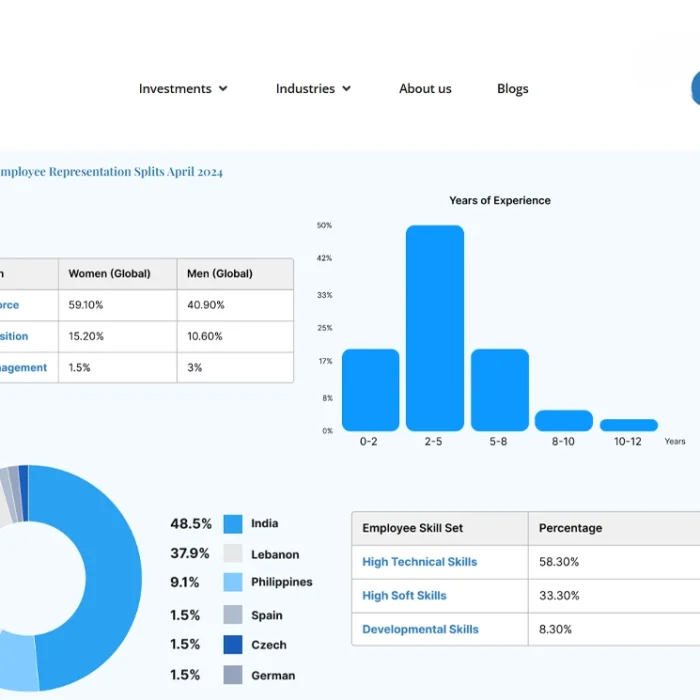Click the Employee Representation Splits April 2024 heading
The image size is (700, 700).
[110, 172]
